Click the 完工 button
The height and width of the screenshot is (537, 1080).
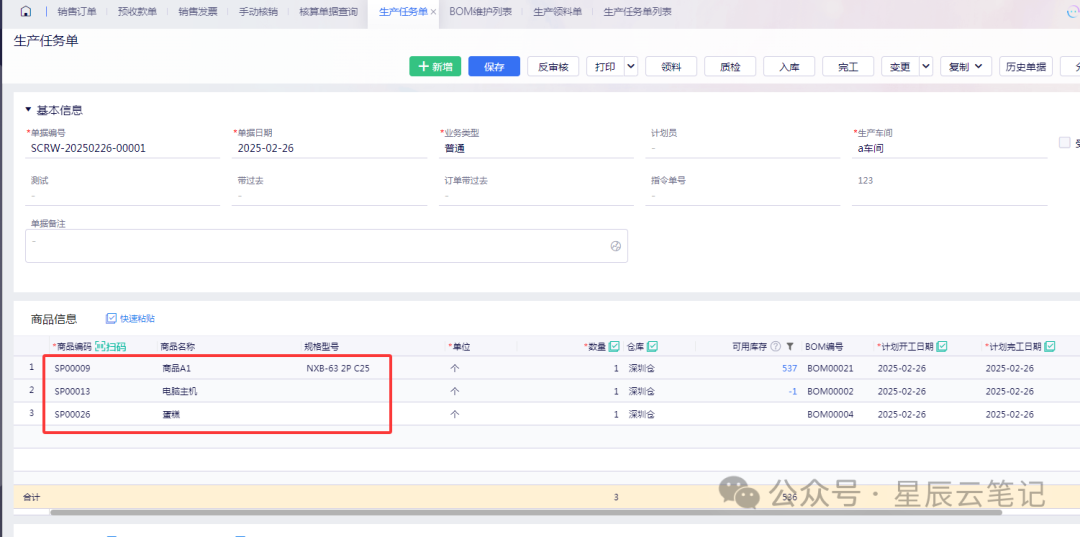pos(848,67)
